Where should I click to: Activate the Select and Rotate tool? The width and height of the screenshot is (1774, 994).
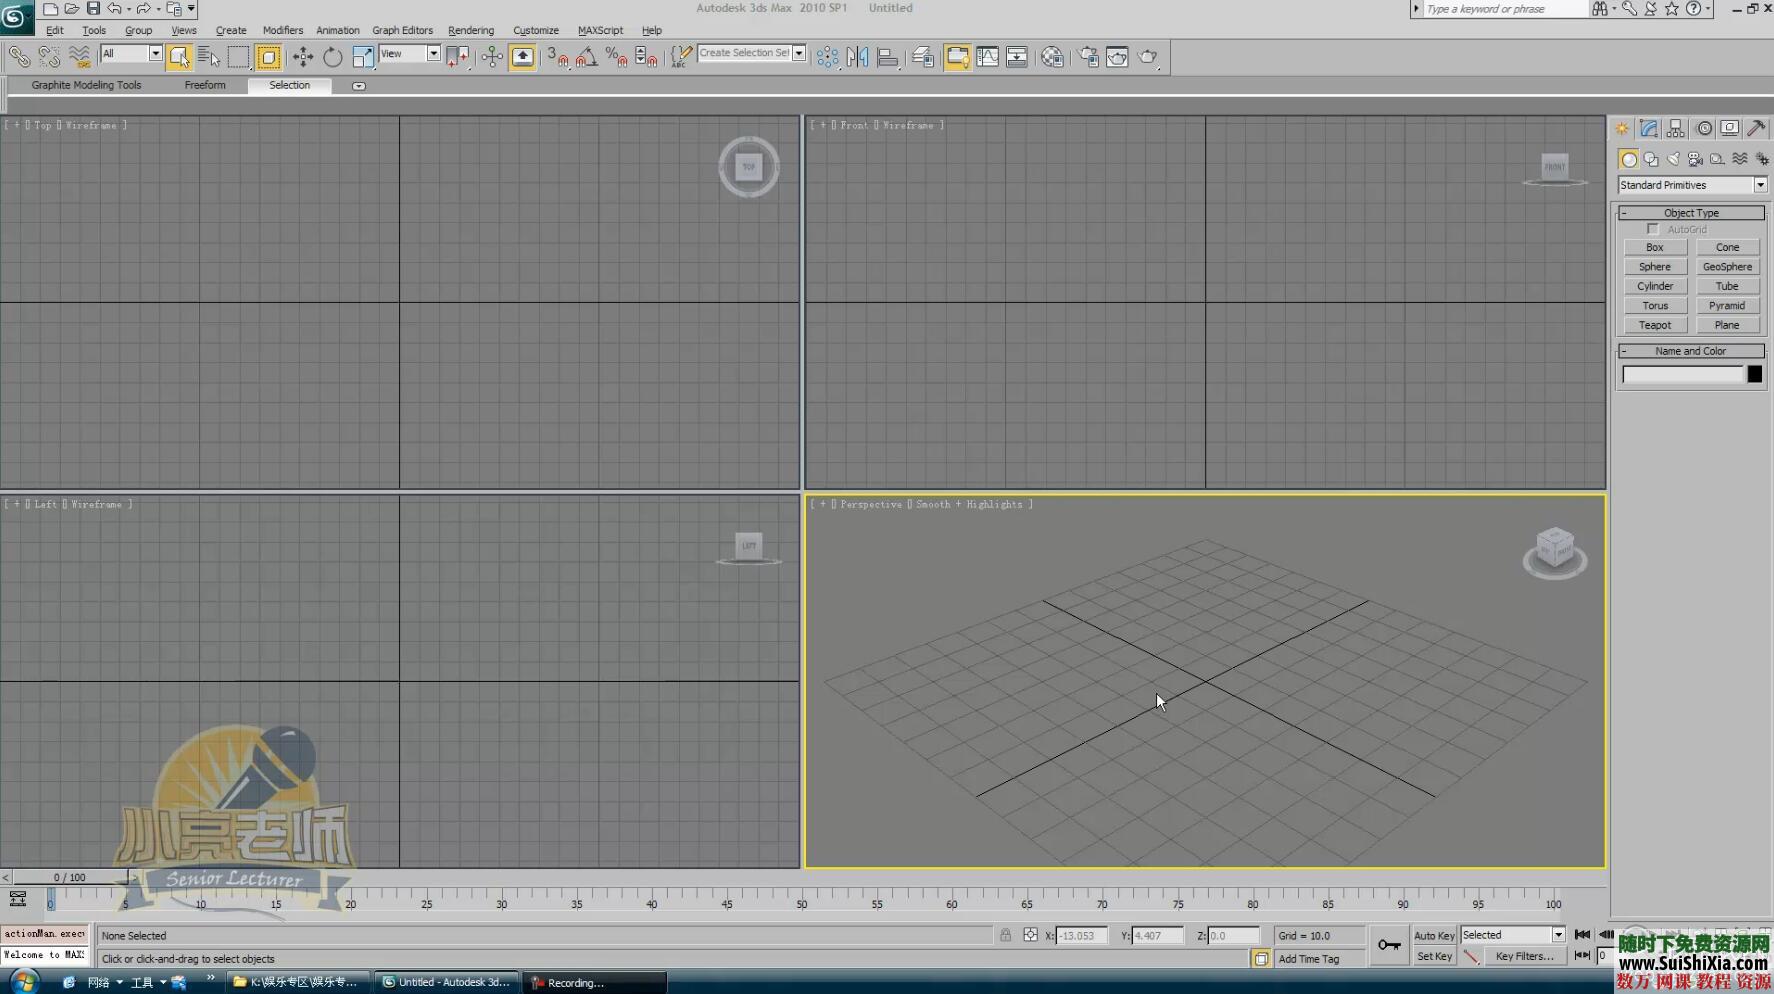pyautogui.click(x=333, y=56)
